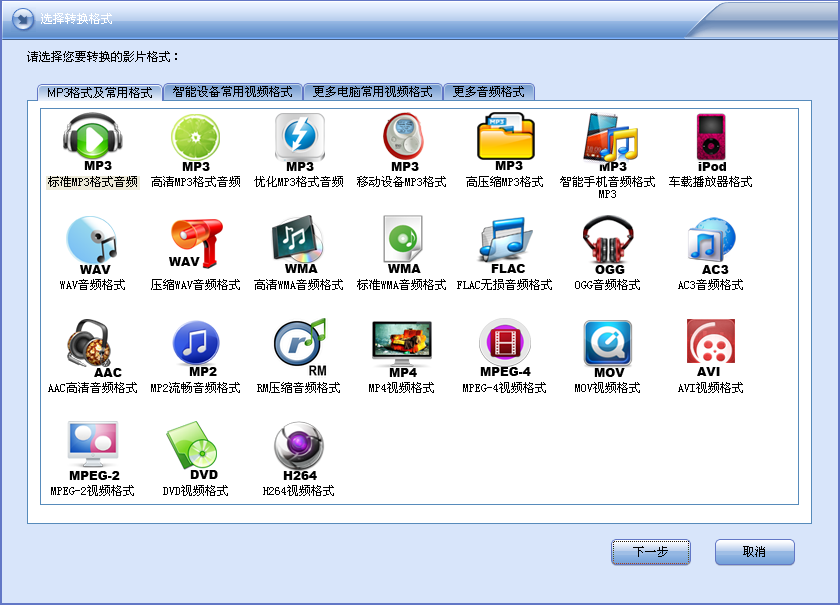
Task: Click the label MPEG-2视频格式
Action: tap(93, 491)
